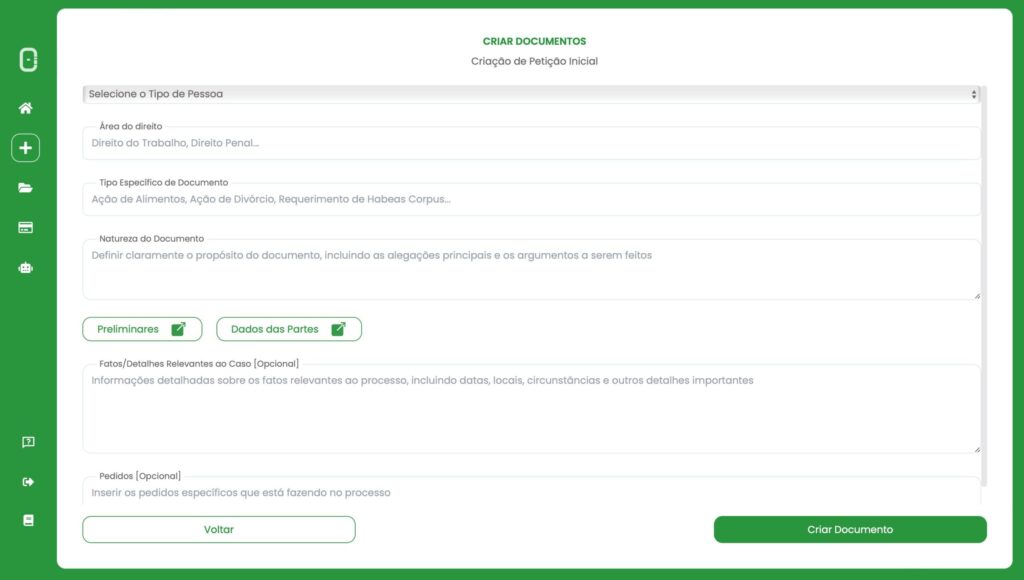
Task: Focus the Fatos/Detalhes Relevantes ao Caso textarea
Action: 531,410
